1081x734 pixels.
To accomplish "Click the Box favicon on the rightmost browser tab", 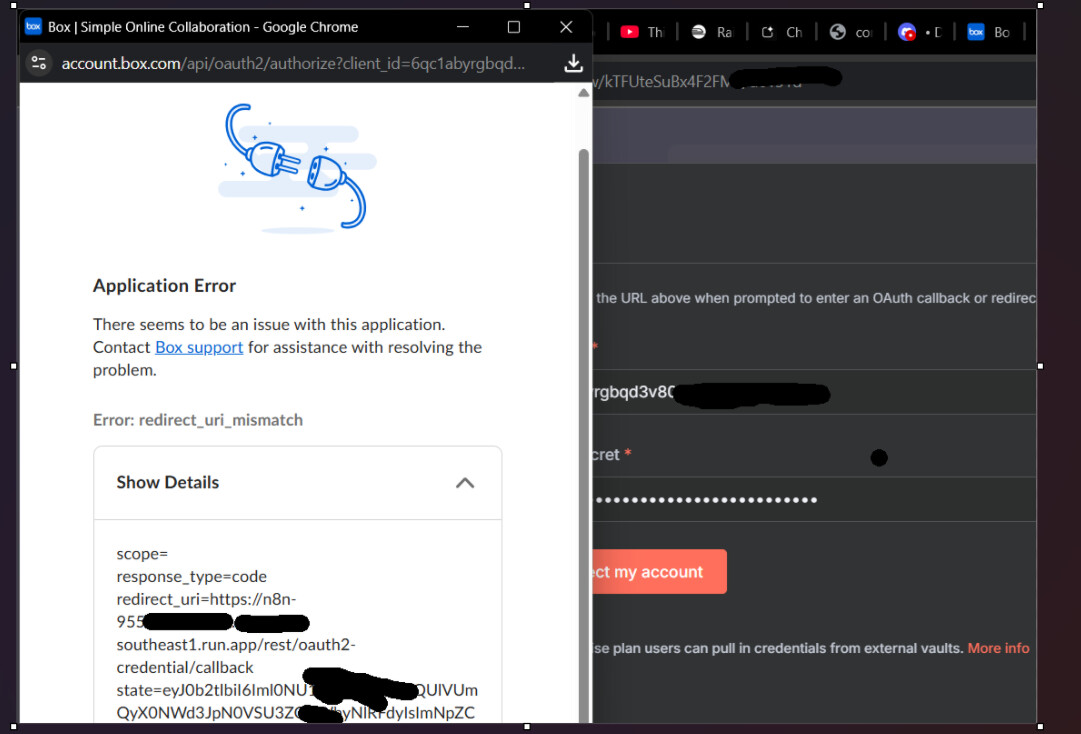I will click(975, 31).
